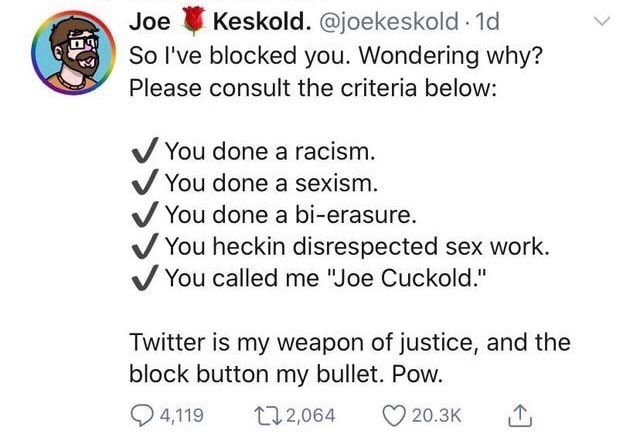Click the reply speech bubble icon

pos(143,414)
